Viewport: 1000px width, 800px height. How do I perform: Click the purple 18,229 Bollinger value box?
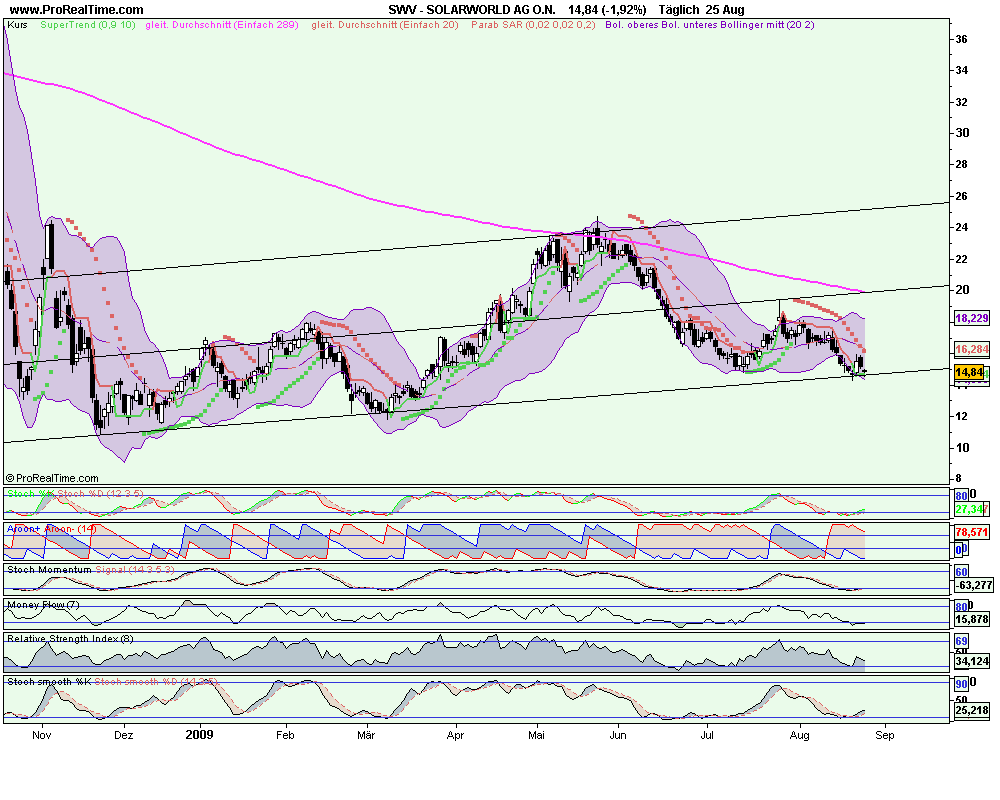click(972, 318)
